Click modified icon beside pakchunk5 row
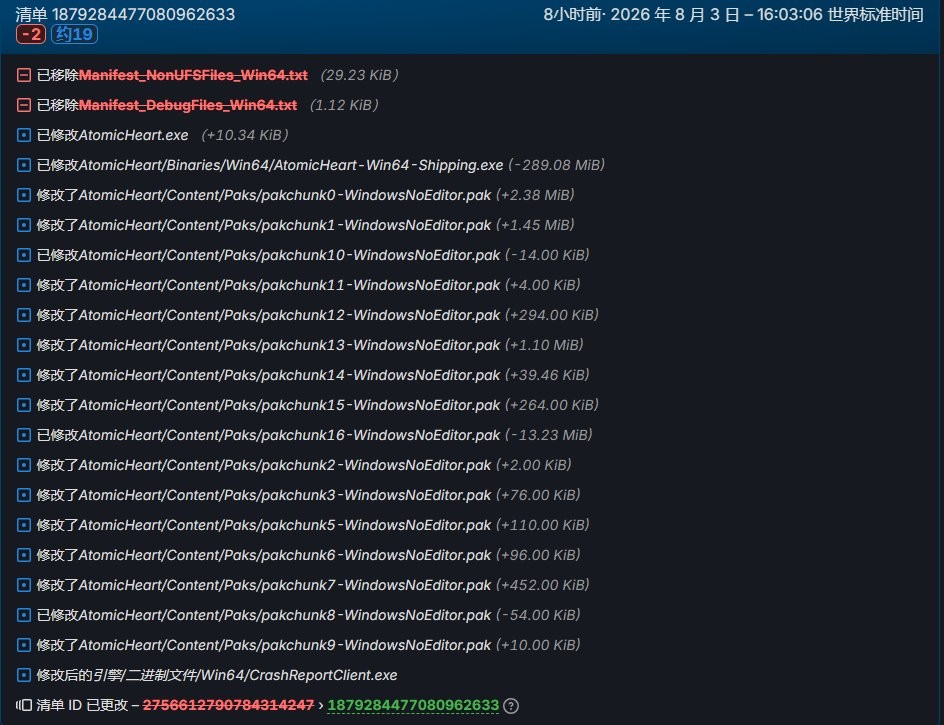This screenshot has height=725, width=944. 23,525
